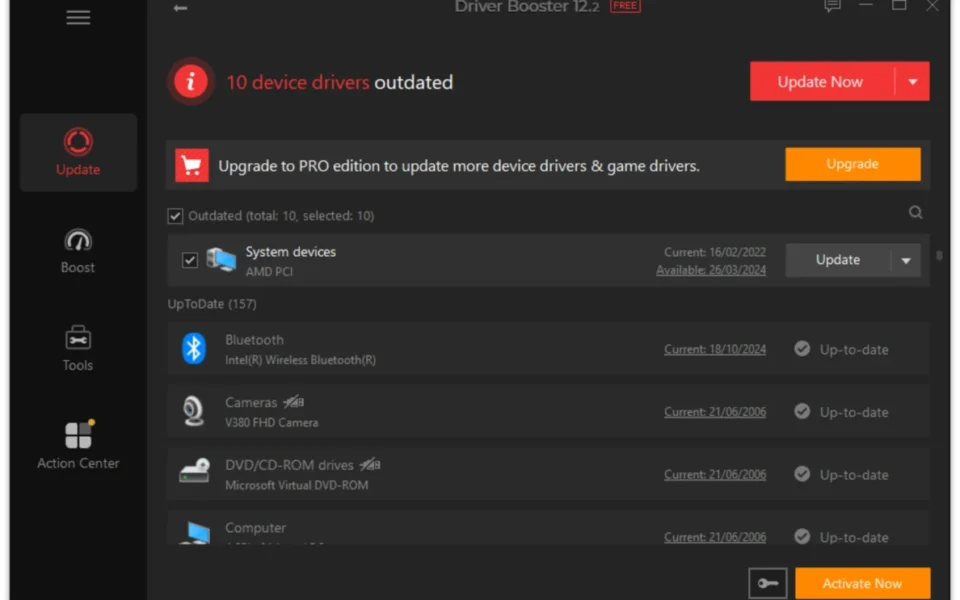Expand the Update Now dropdown arrow

(x=912, y=81)
